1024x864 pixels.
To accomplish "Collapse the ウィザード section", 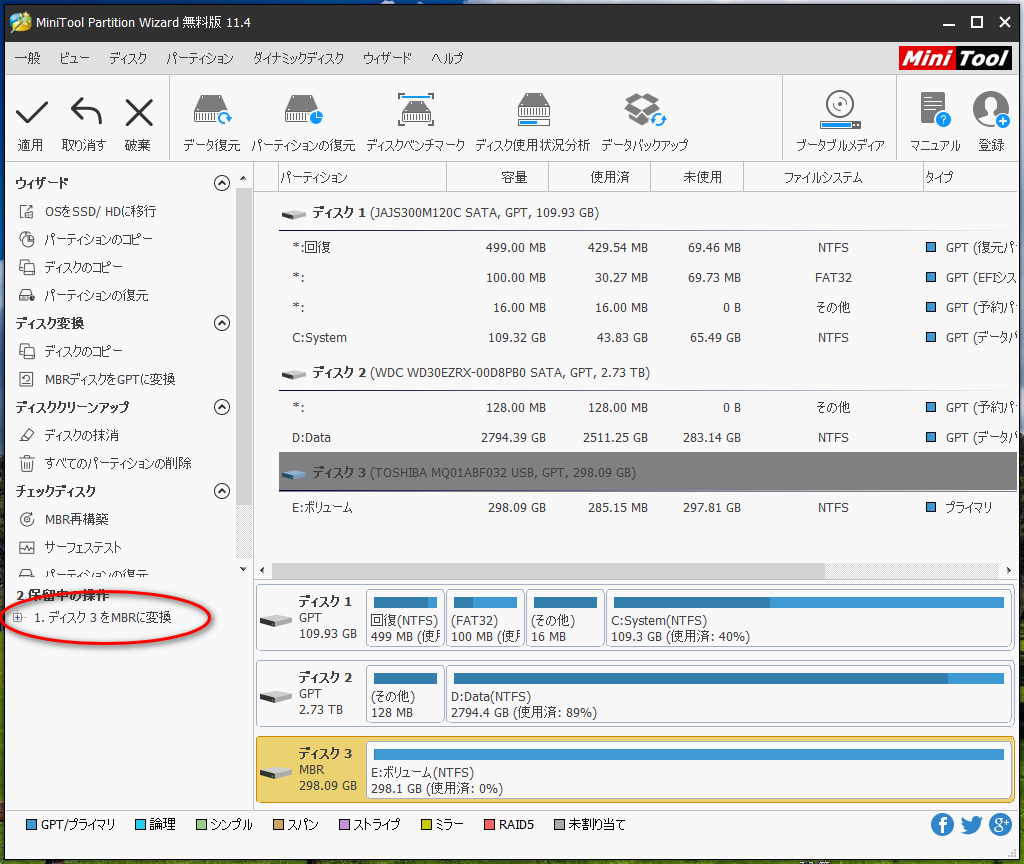I will coord(222,183).
